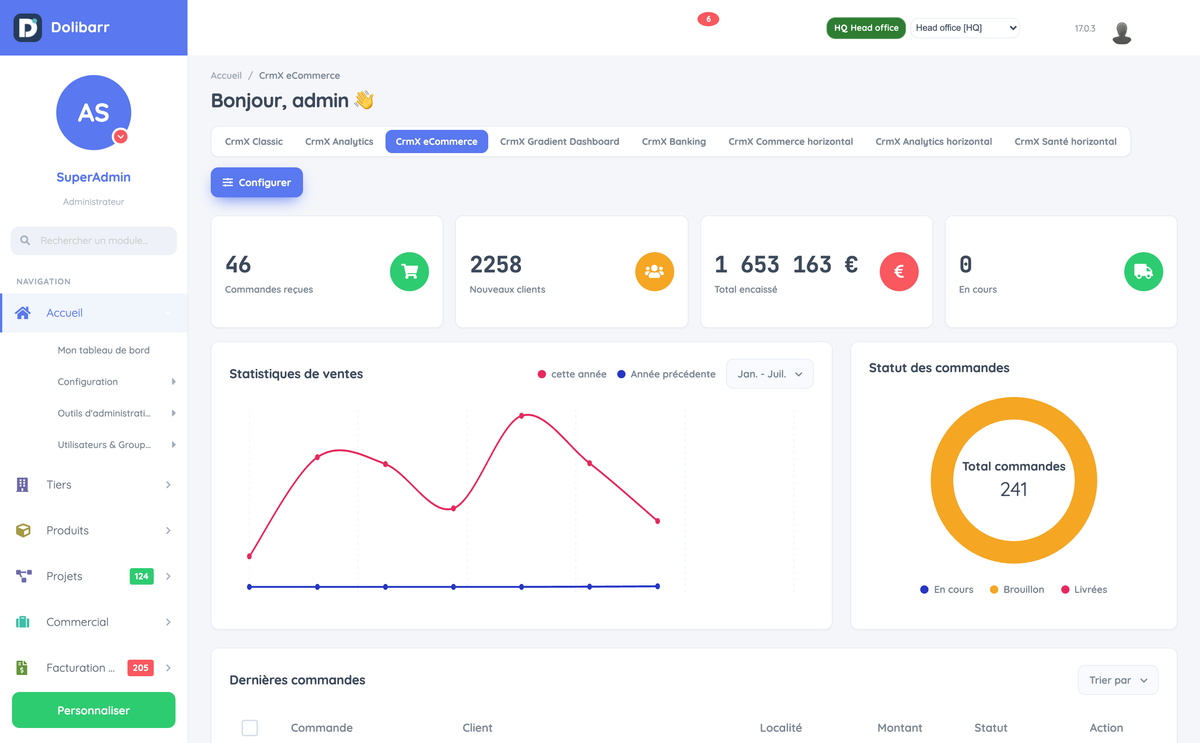The height and width of the screenshot is (743, 1200).
Task: Toggle the 'Brouillon' donut legend
Action: [x=1017, y=590]
